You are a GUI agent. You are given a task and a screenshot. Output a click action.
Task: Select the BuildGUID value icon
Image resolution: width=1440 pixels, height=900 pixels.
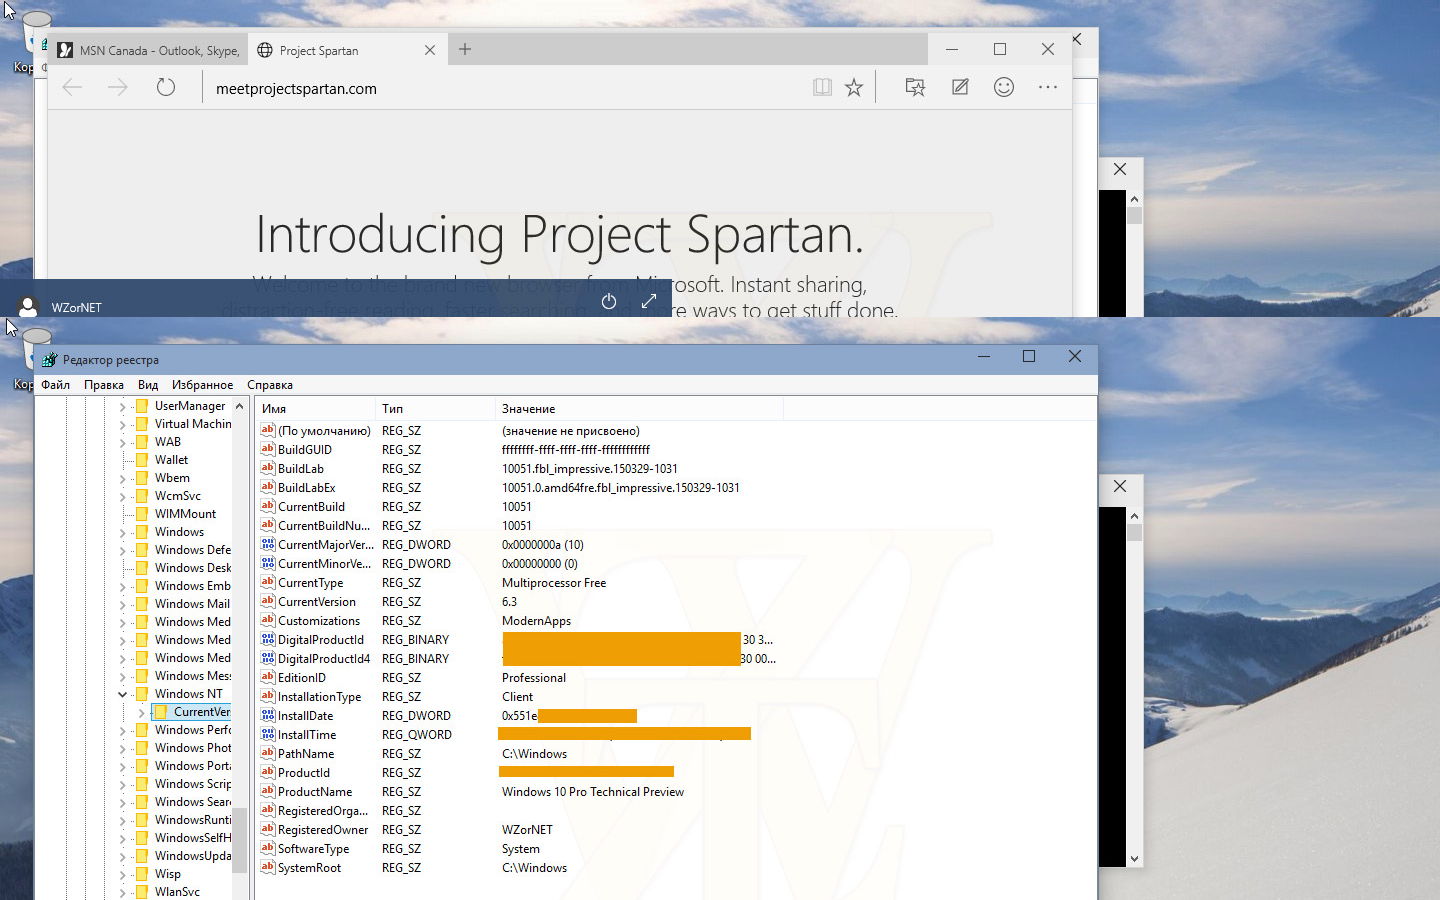[x=267, y=449]
